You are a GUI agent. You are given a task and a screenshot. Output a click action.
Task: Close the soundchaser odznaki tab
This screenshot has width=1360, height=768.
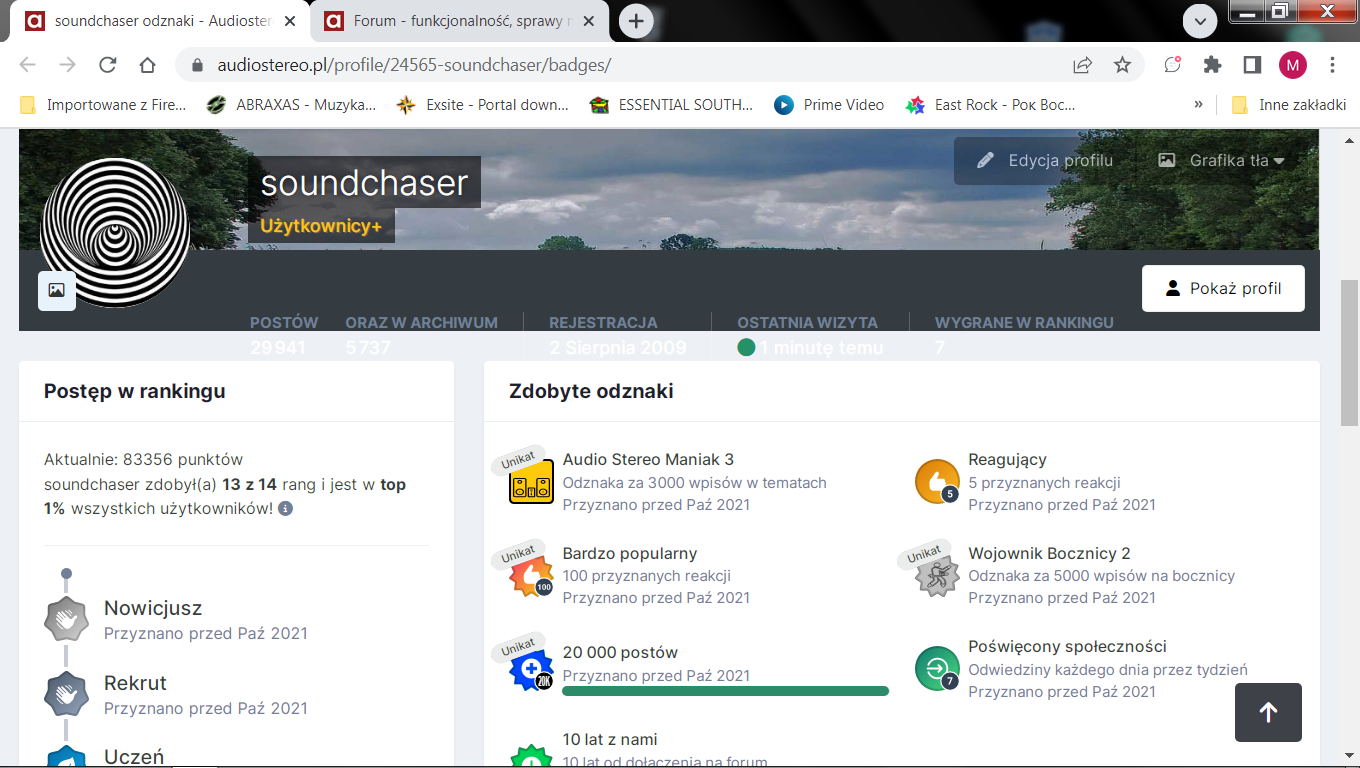(x=290, y=21)
